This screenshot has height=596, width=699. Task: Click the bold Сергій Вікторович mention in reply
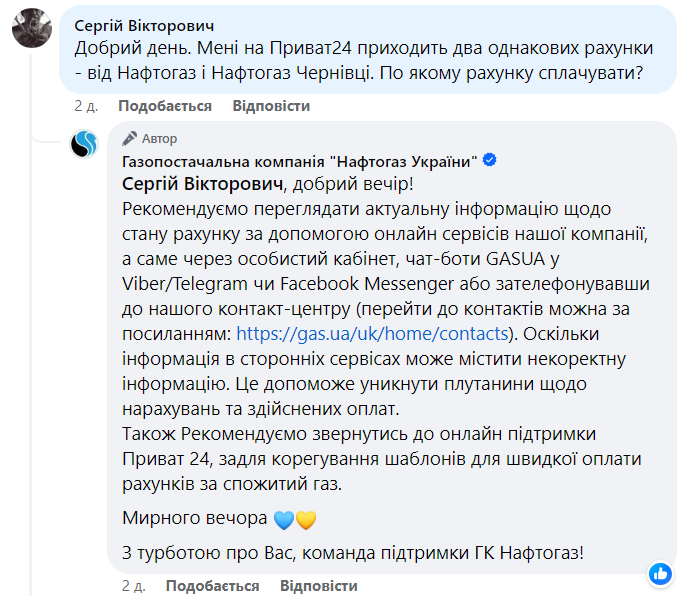[202, 184]
